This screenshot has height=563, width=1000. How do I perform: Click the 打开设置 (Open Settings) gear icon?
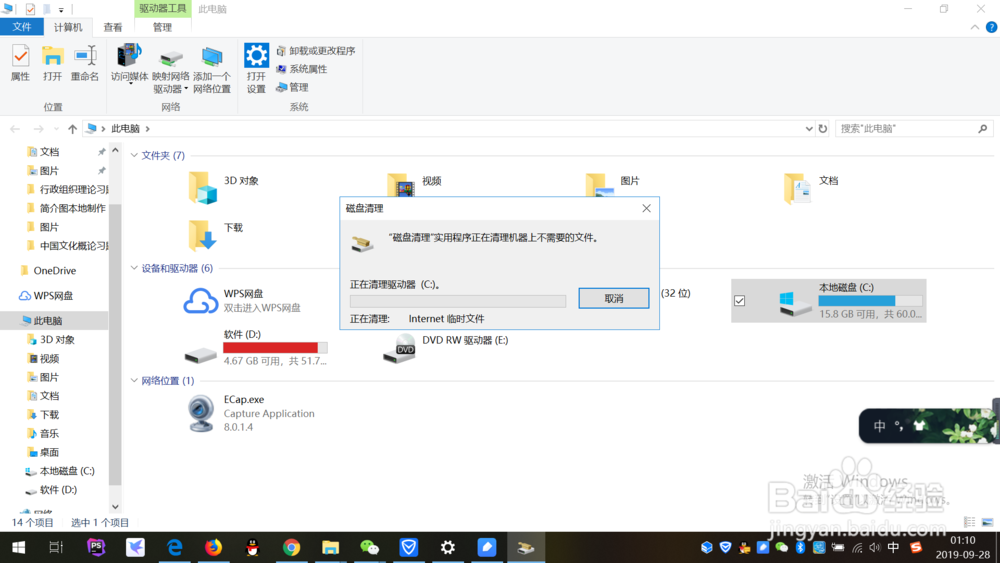coord(256,68)
